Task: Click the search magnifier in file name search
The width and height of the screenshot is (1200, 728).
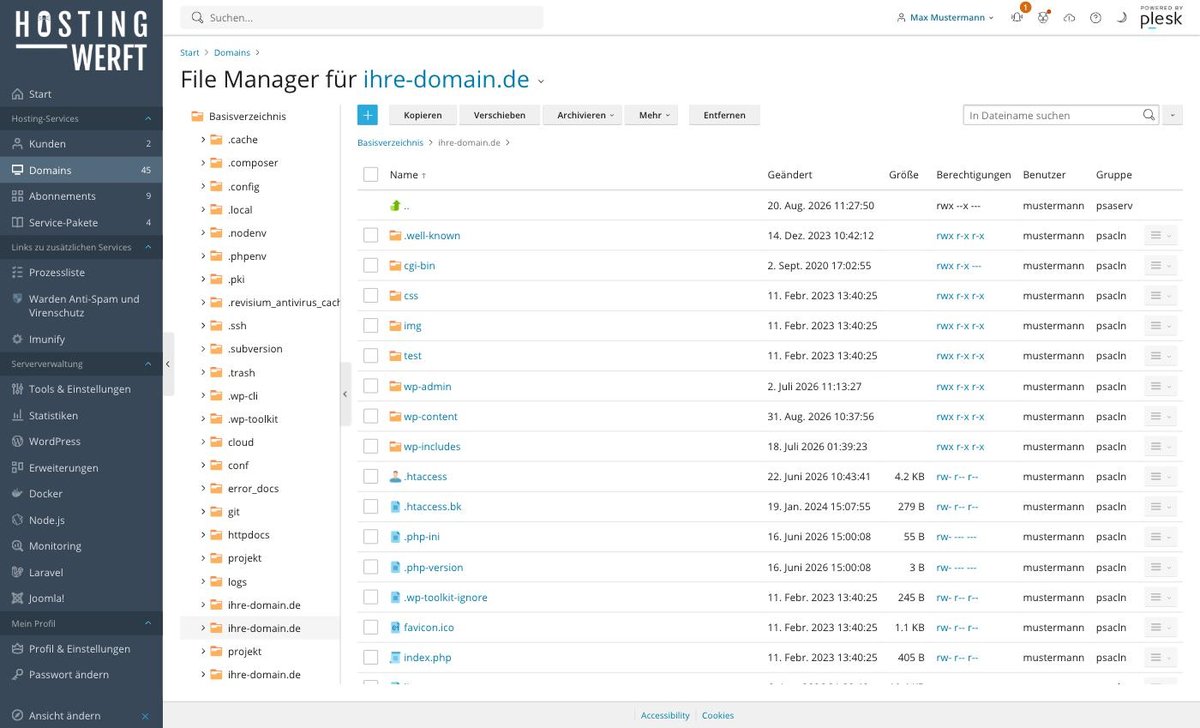Action: pyautogui.click(x=1148, y=115)
